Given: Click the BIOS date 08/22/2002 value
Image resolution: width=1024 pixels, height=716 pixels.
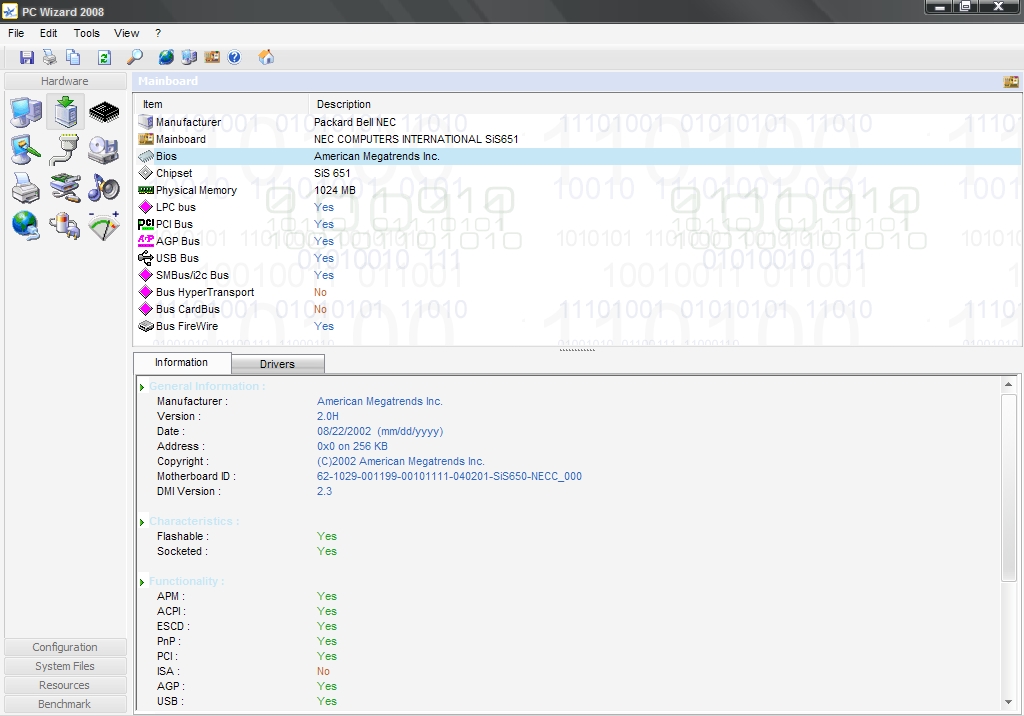Looking at the screenshot, I should point(380,431).
